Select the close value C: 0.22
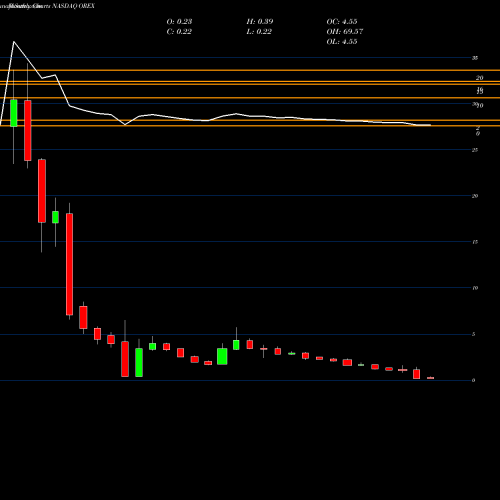The height and width of the screenshot is (500, 500). pos(179,31)
